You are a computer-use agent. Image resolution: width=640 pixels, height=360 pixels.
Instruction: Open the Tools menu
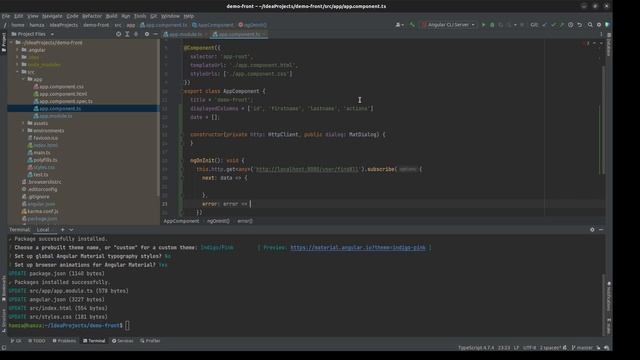click(x=140, y=16)
